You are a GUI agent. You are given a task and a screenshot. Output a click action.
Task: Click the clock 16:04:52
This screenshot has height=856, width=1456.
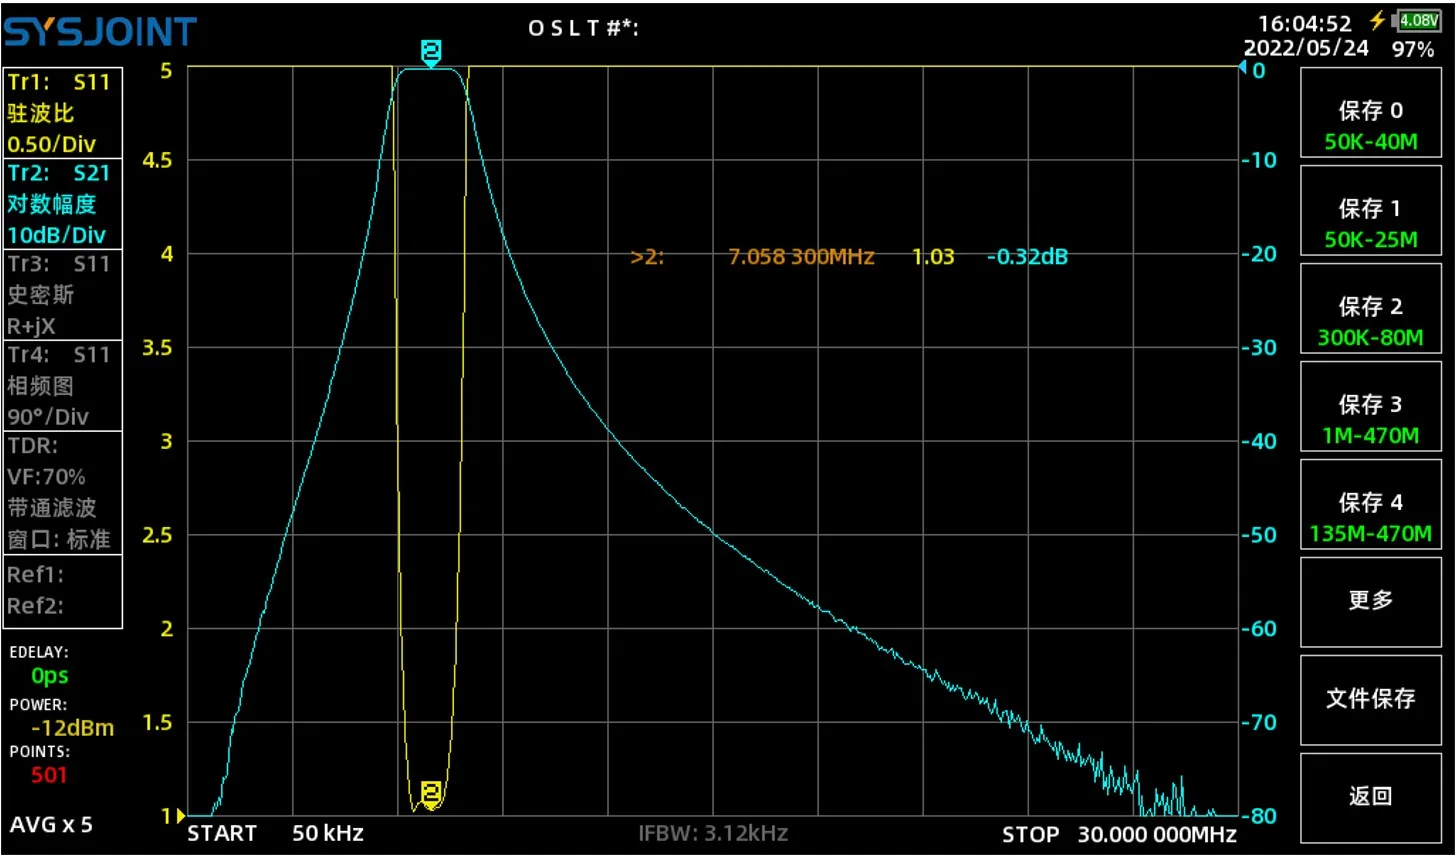click(1304, 23)
